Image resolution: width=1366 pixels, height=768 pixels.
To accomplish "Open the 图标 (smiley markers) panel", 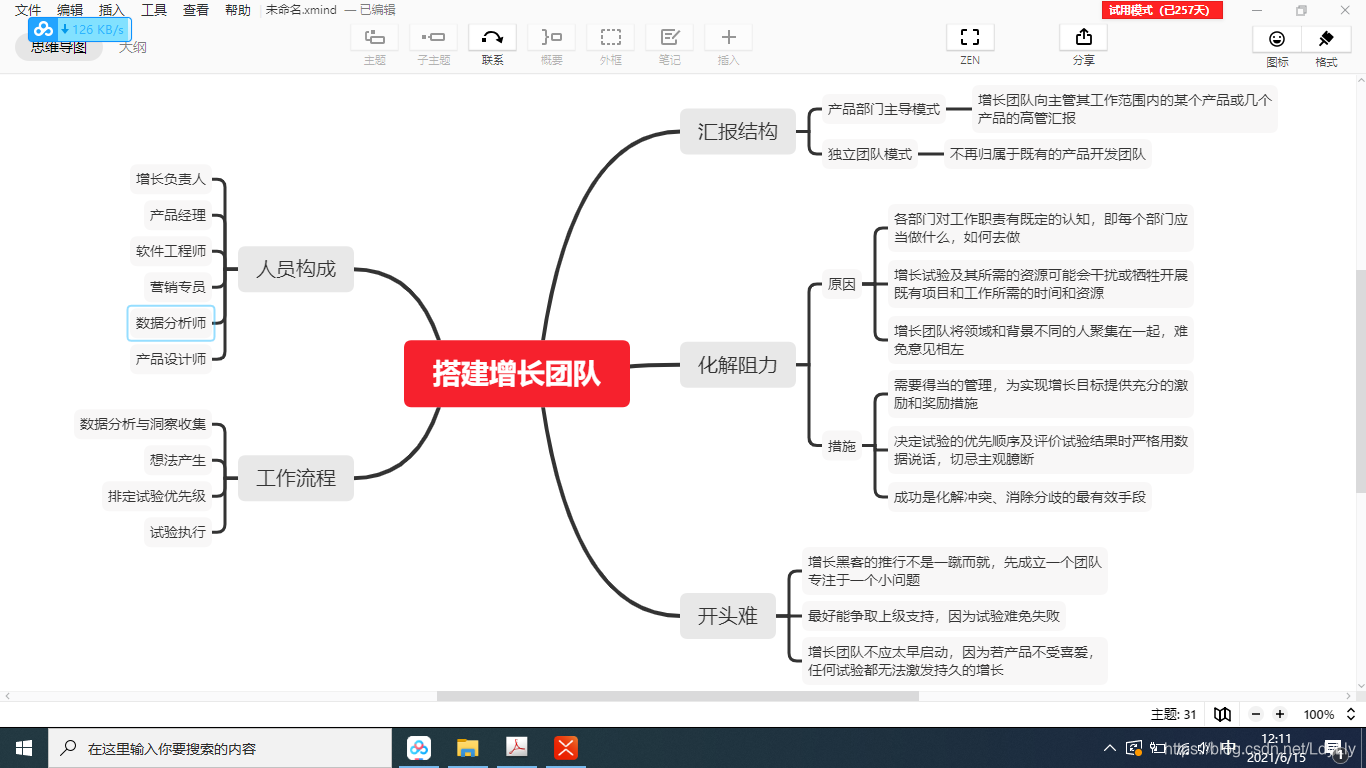I will click(x=1277, y=39).
